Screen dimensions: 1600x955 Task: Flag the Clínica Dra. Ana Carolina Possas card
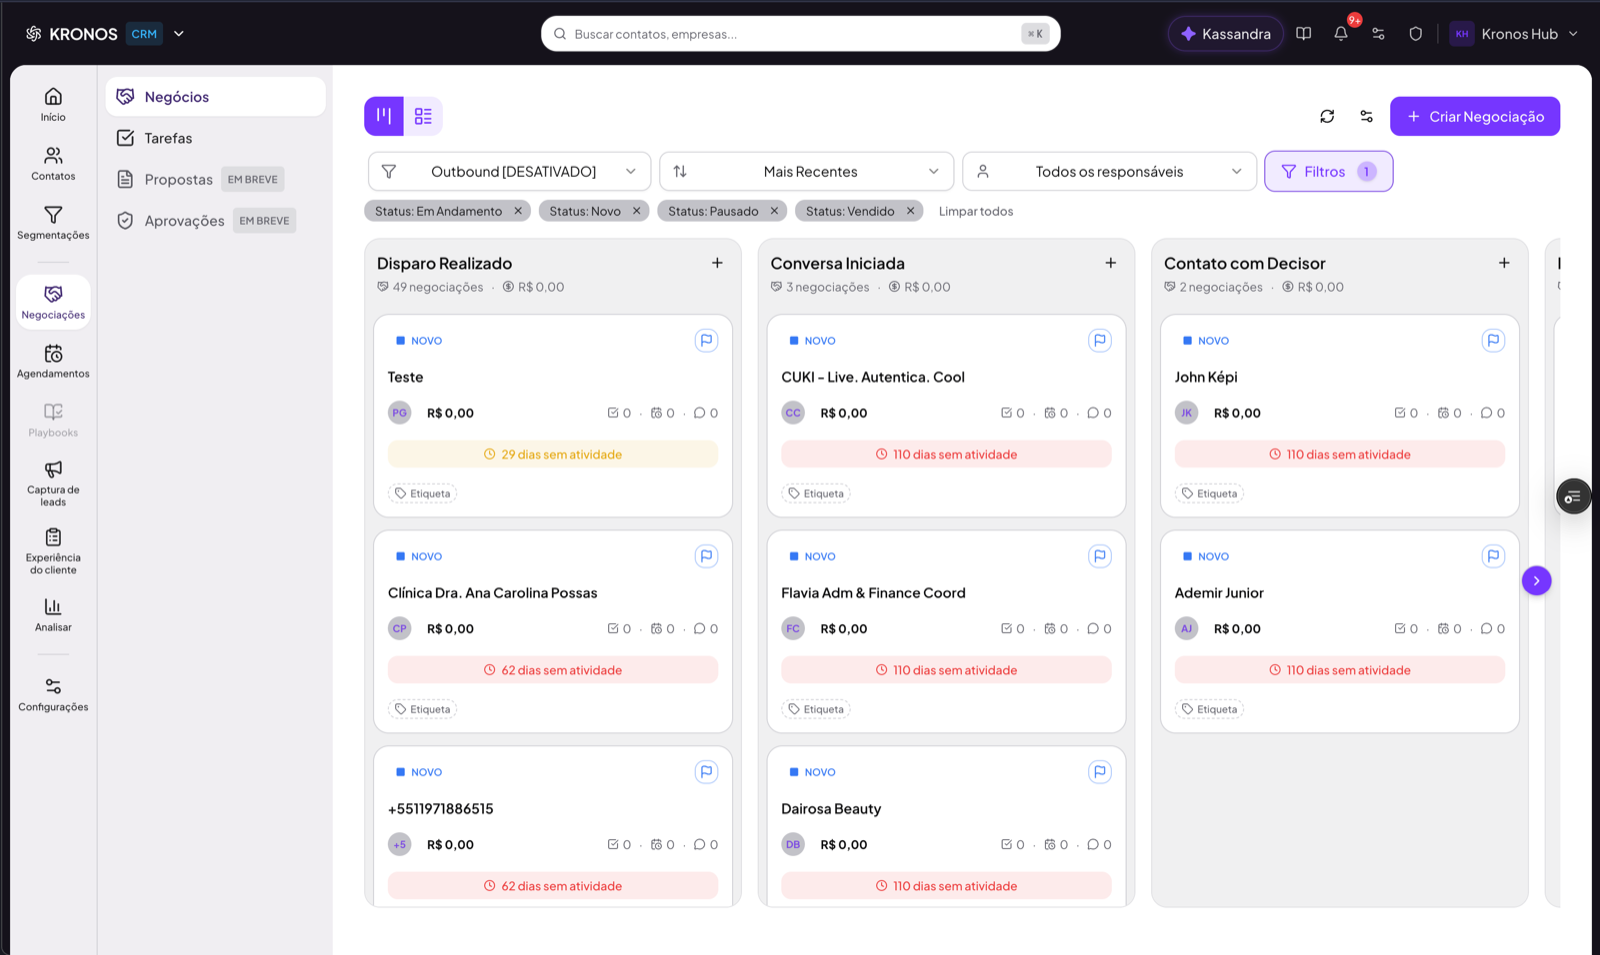pyautogui.click(x=706, y=556)
